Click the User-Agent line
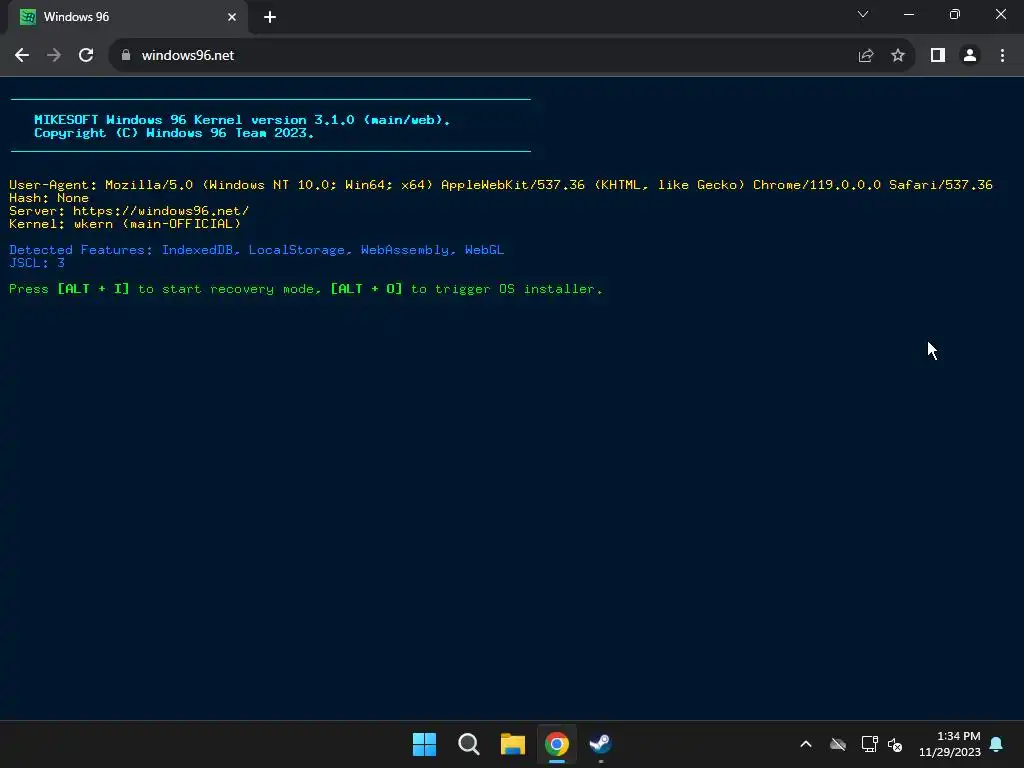This screenshot has height=768, width=1024. click(x=501, y=185)
